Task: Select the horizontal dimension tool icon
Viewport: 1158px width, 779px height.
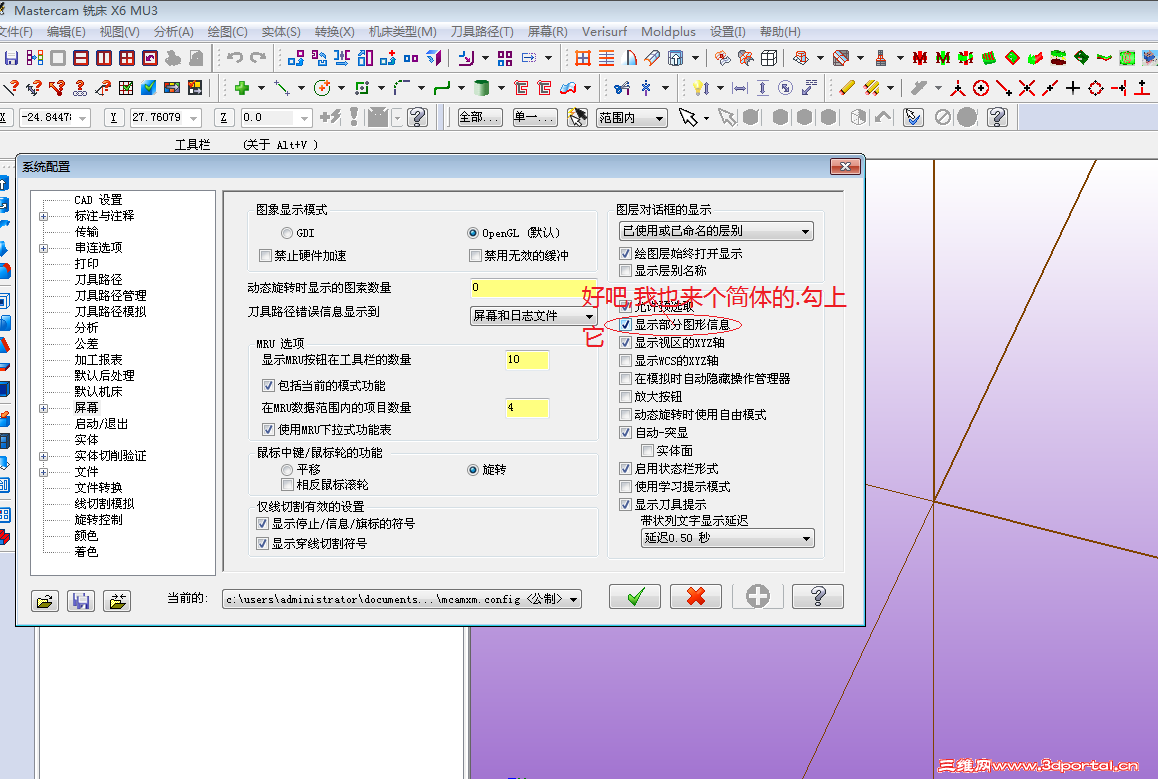Action: (740, 89)
